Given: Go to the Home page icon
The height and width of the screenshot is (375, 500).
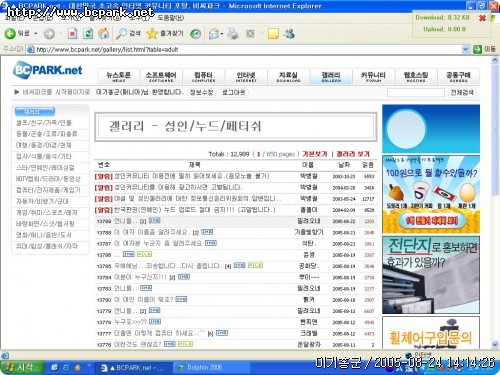Looking at the screenshot, I should click(x=104, y=33).
